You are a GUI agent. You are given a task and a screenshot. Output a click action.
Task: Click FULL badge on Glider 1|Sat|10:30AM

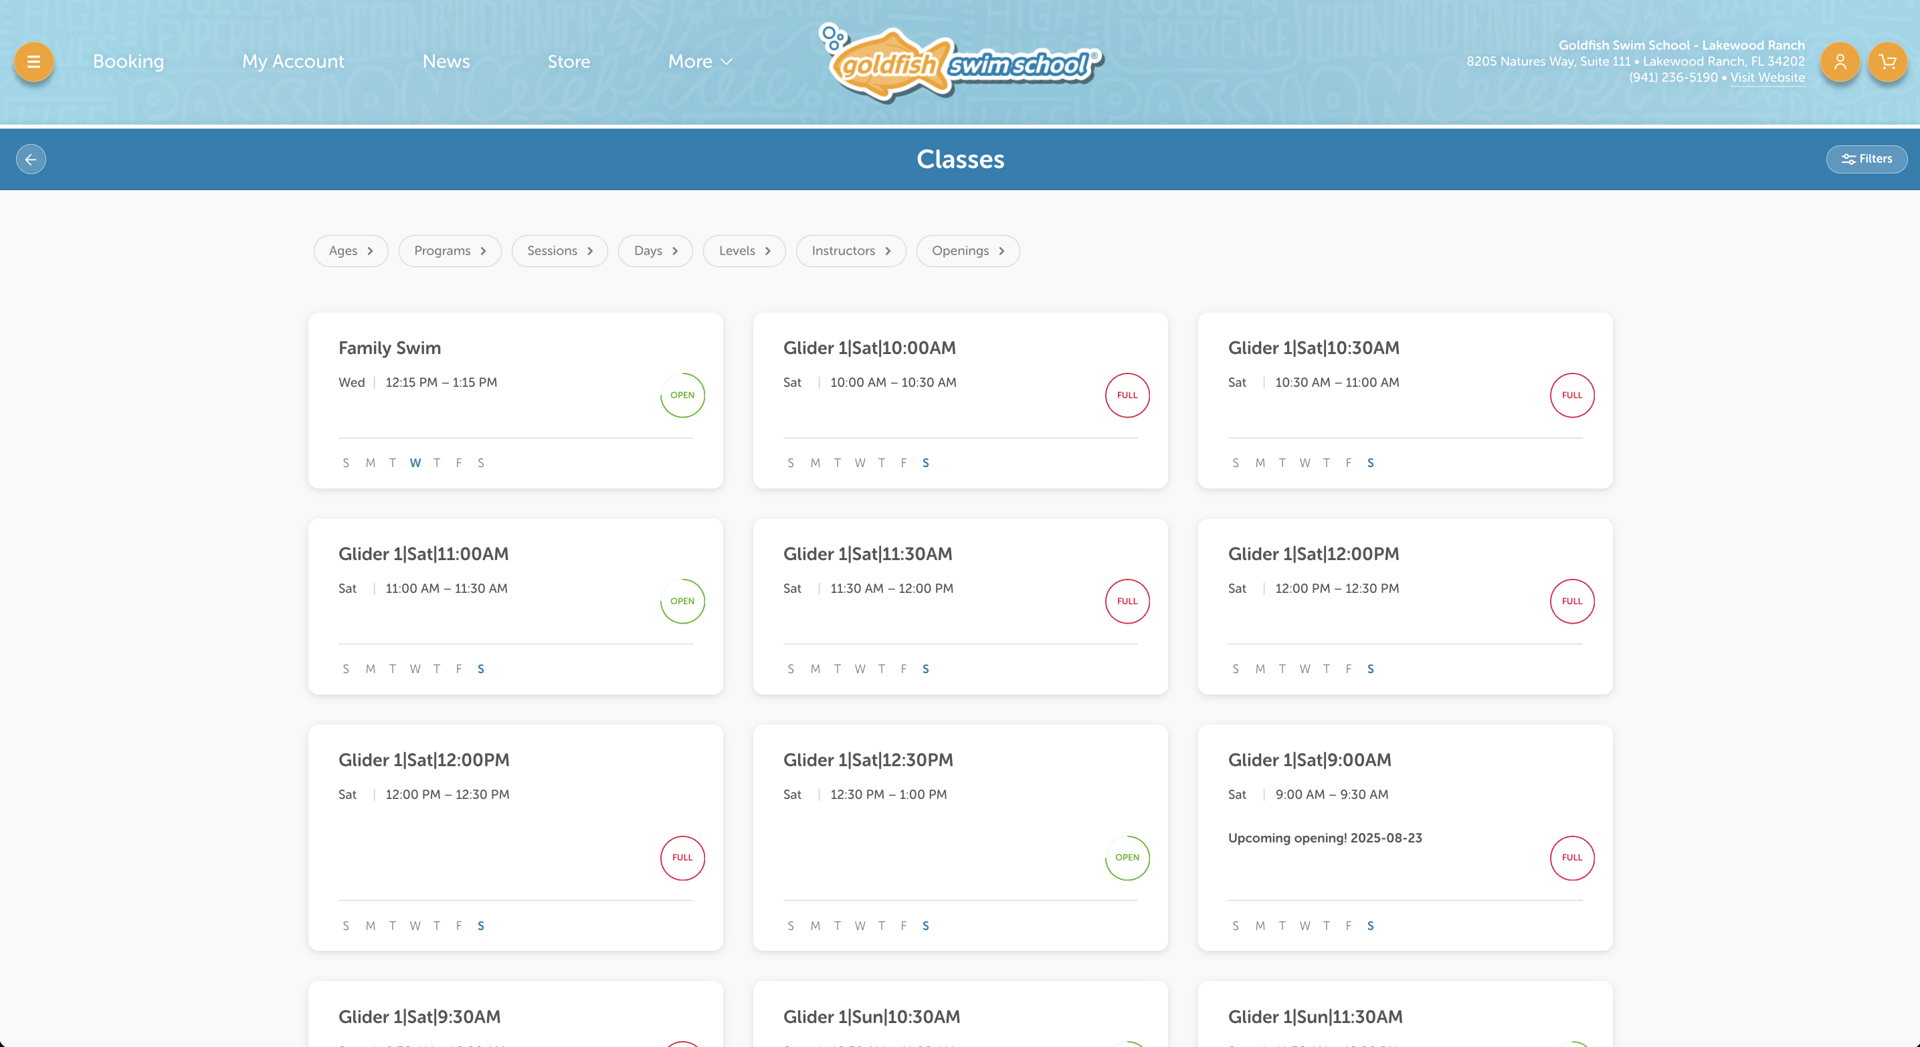point(1572,395)
